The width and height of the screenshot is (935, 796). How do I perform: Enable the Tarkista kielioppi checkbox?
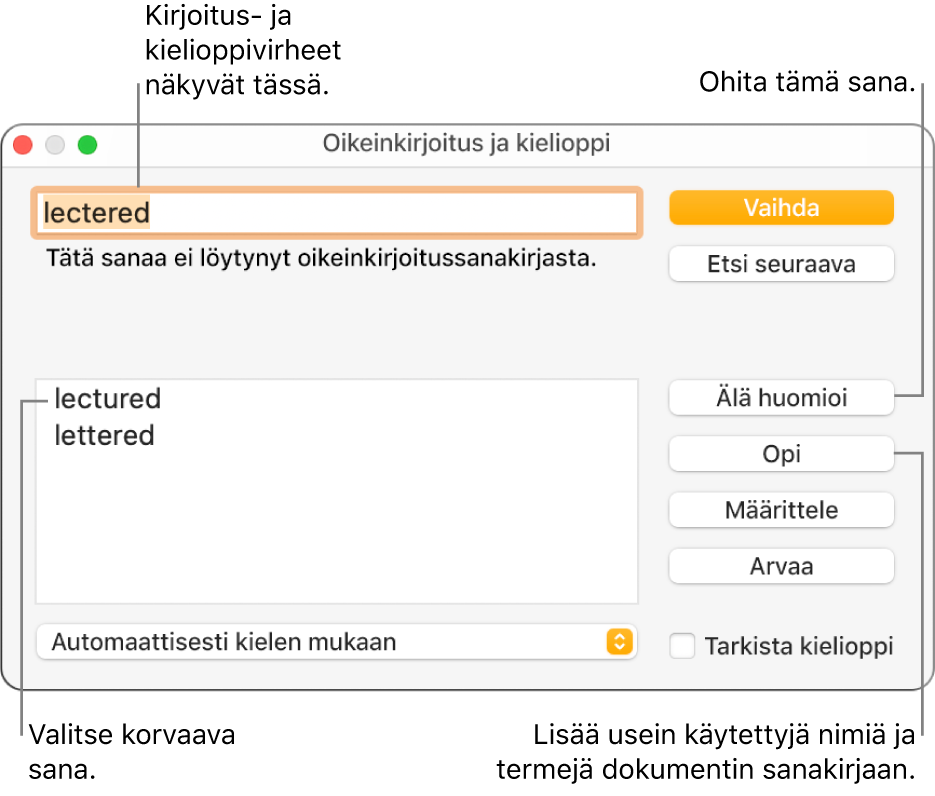click(x=682, y=646)
